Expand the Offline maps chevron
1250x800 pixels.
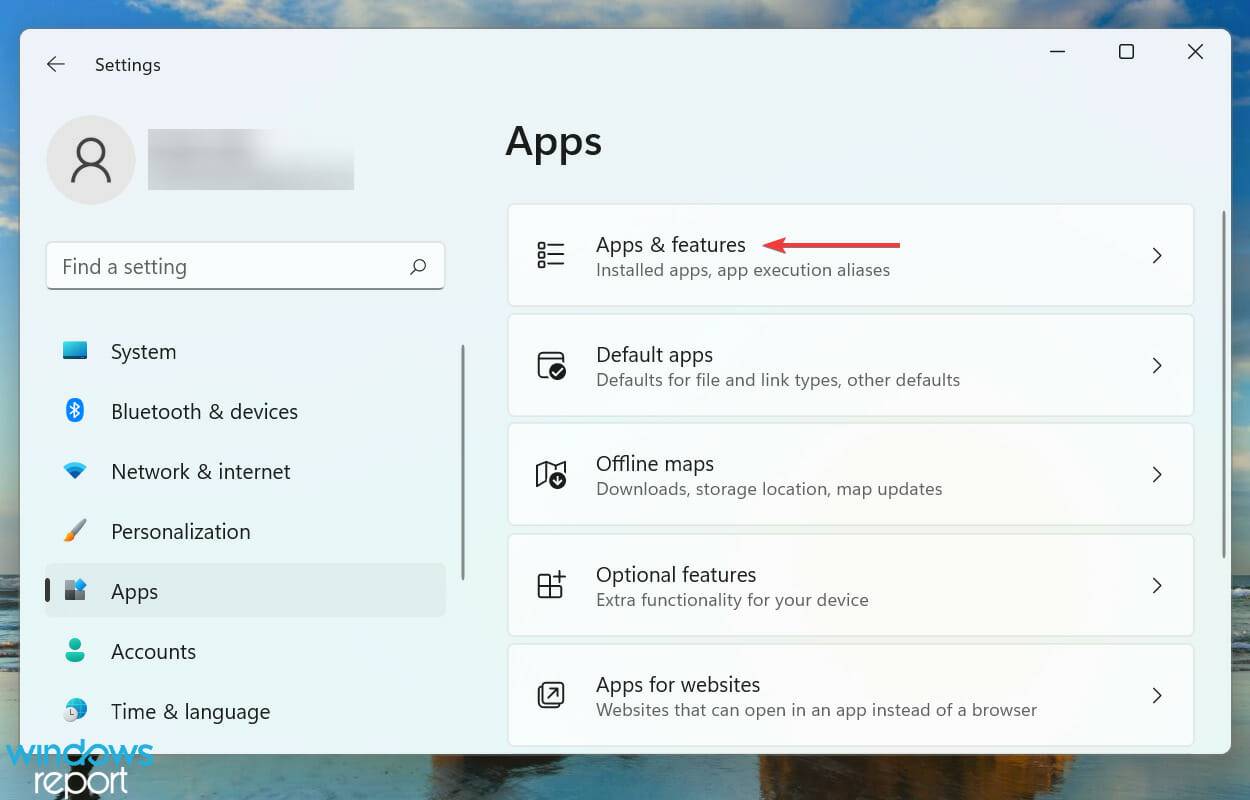[x=1157, y=475]
